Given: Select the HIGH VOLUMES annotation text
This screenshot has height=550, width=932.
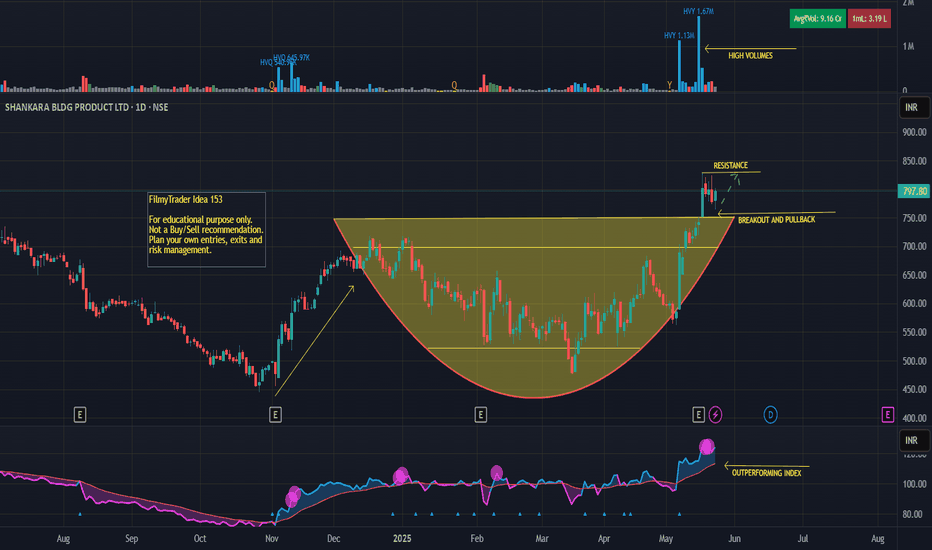Looking at the screenshot, I should tap(750, 55).
